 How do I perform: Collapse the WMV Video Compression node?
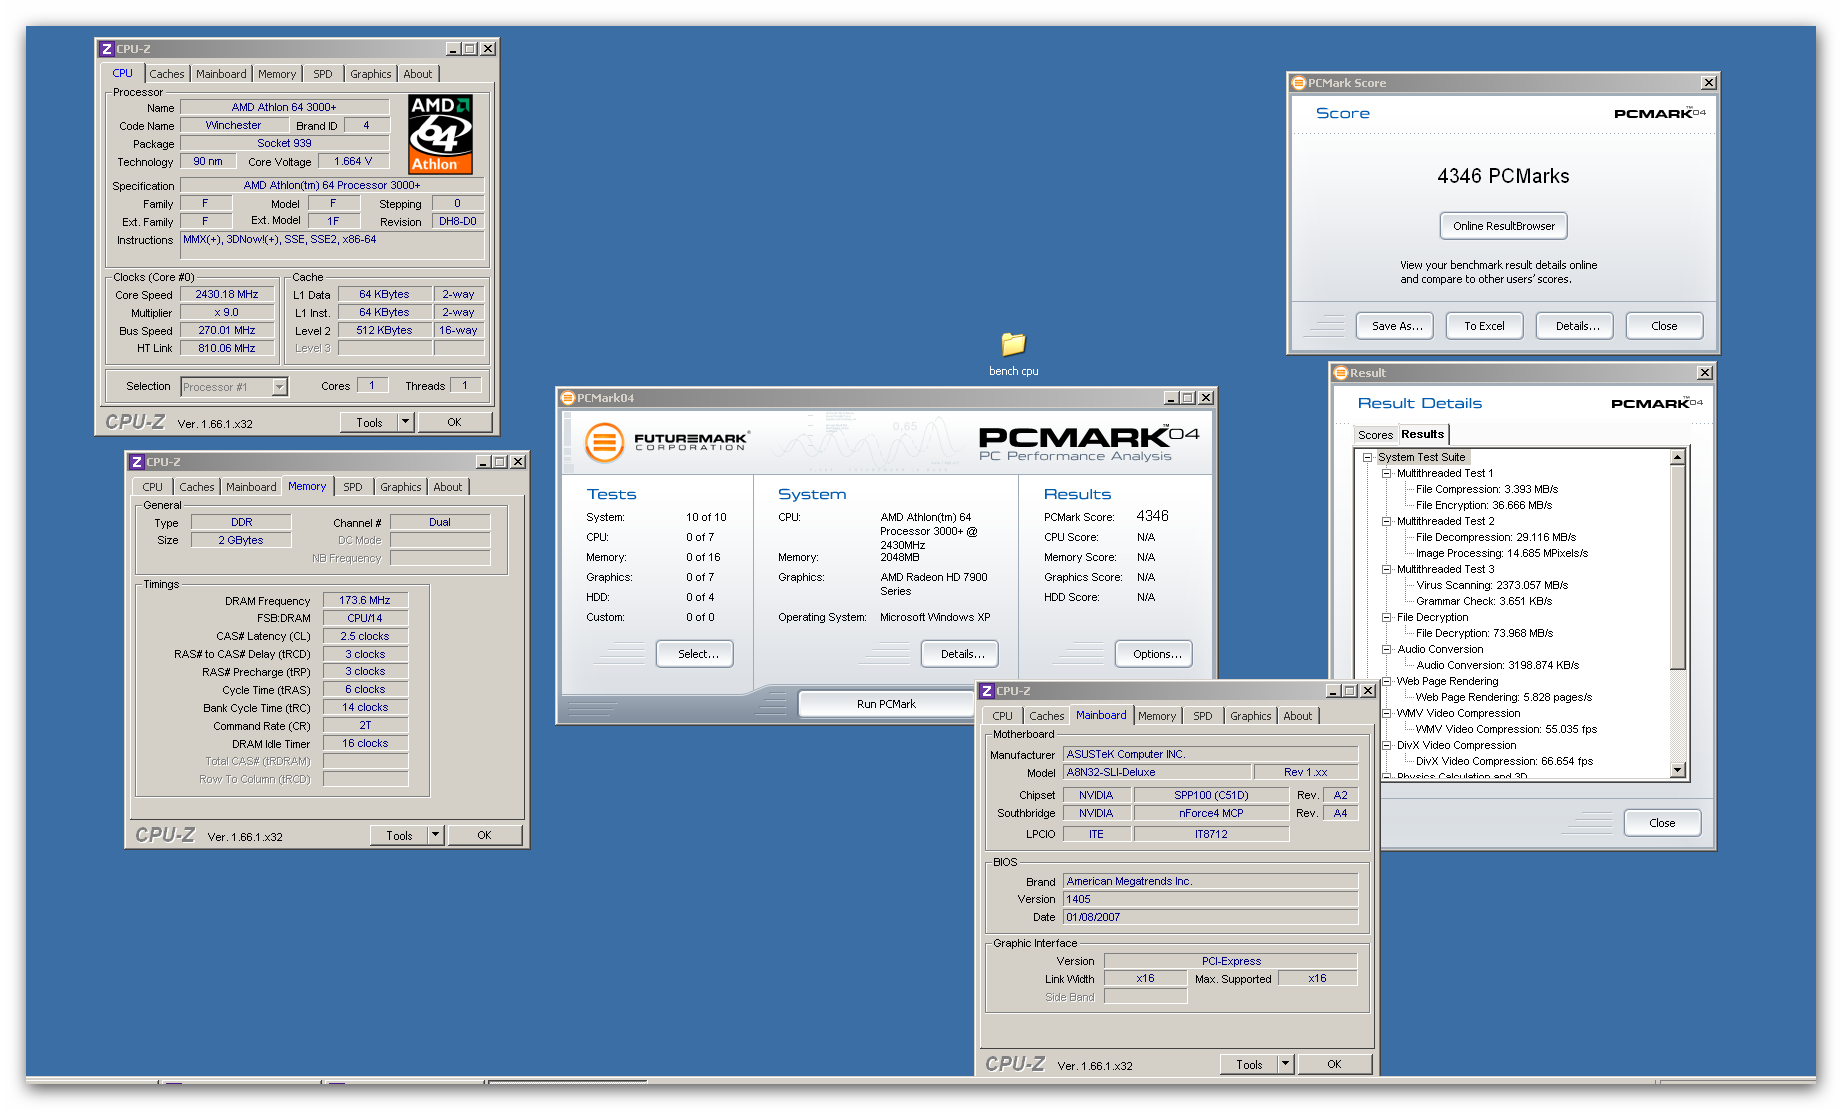[1386, 713]
